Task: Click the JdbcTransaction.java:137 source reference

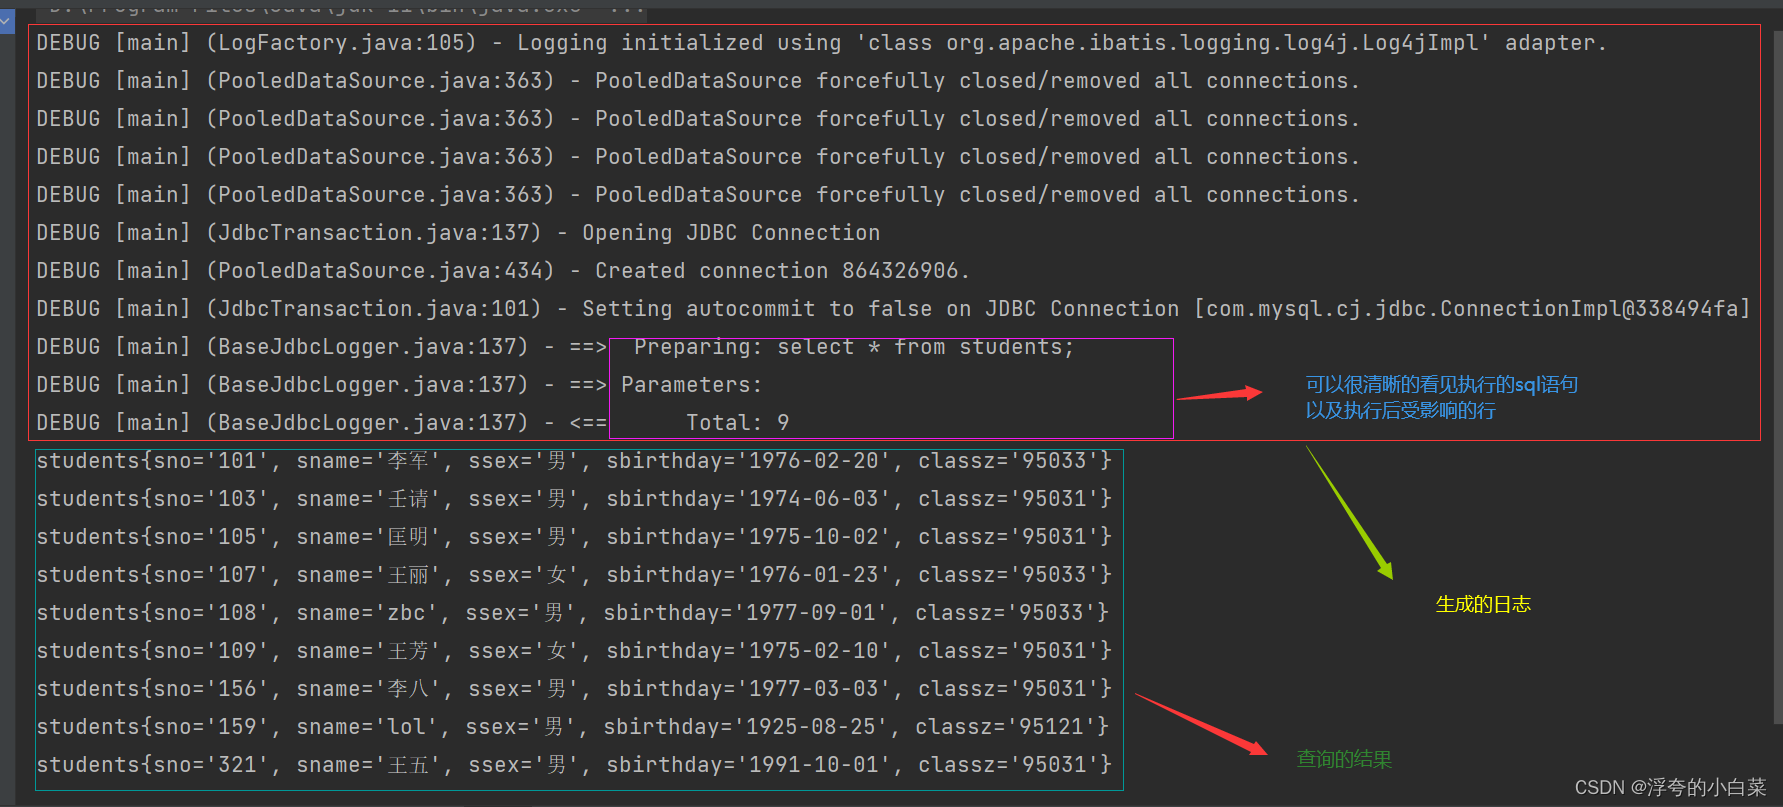Action: tap(373, 233)
